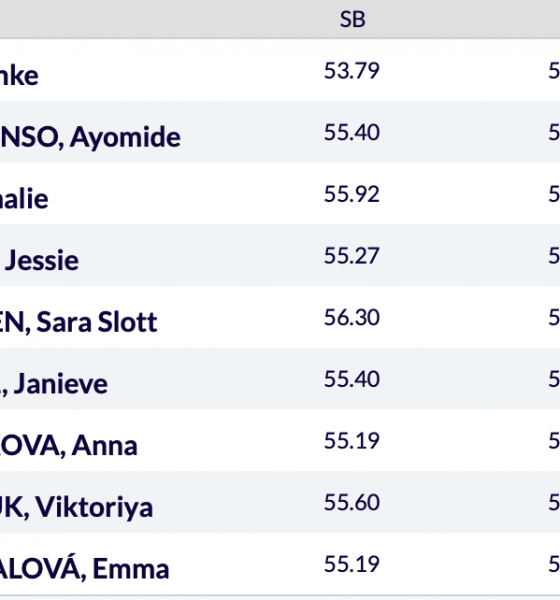Open the Viktoriya athlete profile link

point(76,507)
